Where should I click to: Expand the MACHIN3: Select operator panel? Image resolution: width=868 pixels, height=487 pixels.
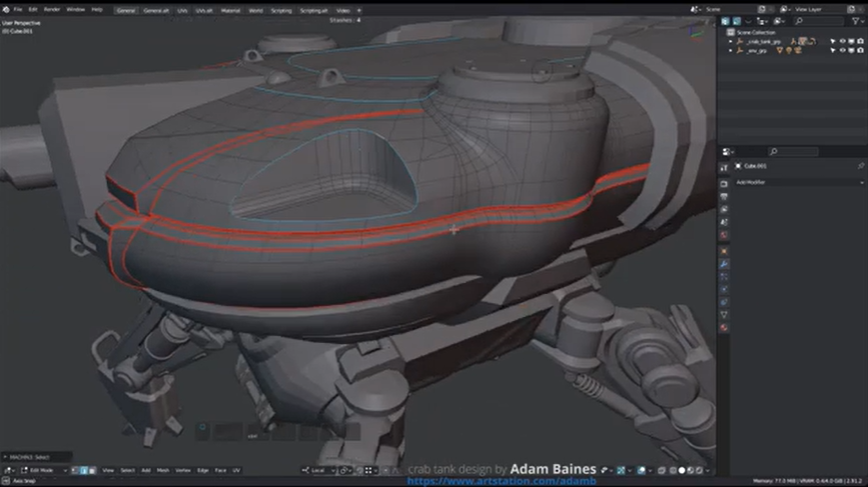coord(36,457)
